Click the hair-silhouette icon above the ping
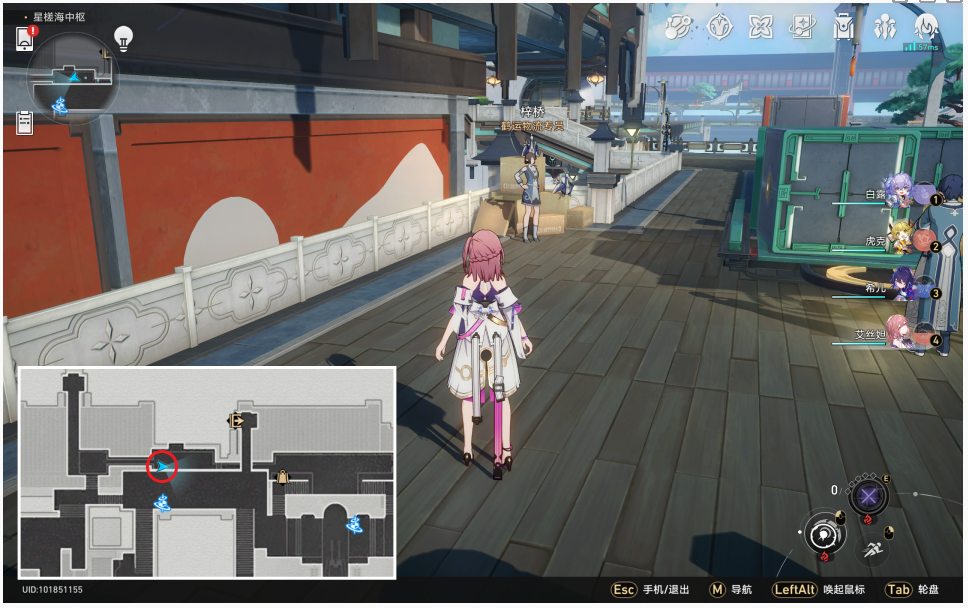The height and width of the screenshot is (608, 968). [x=926, y=26]
